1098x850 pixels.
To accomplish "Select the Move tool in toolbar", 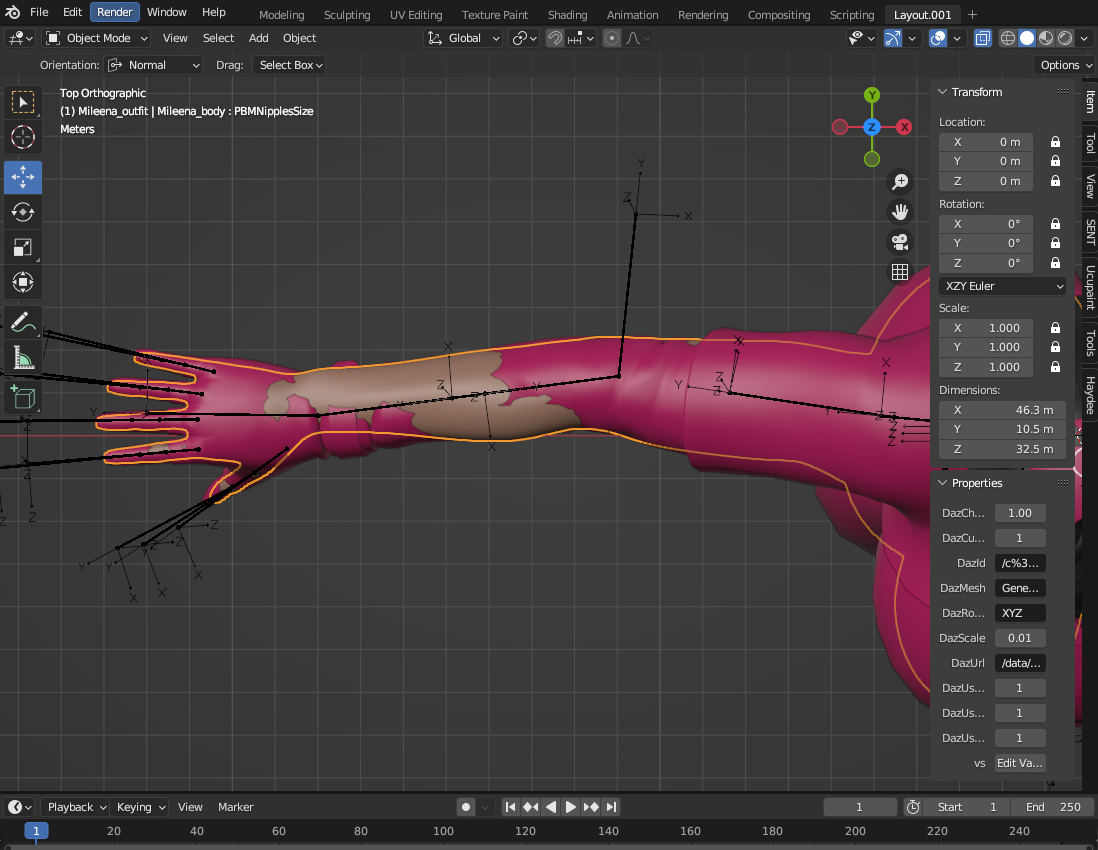I will point(23,177).
